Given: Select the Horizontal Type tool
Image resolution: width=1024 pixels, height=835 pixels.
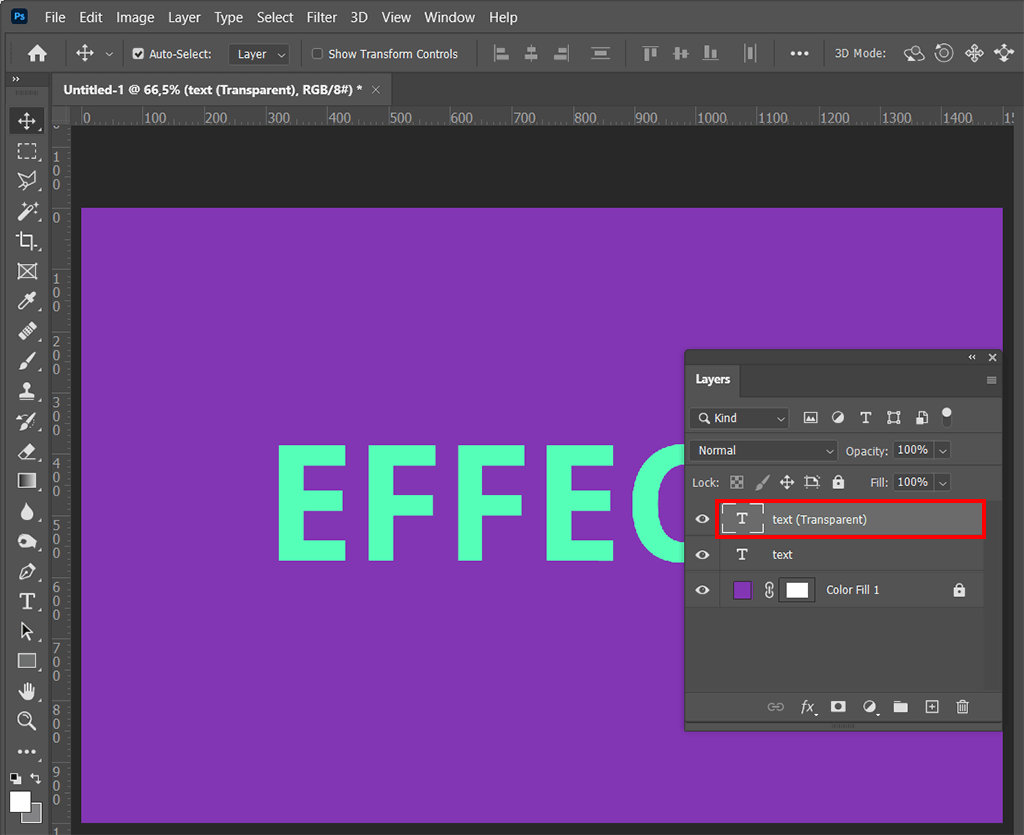Looking at the screenshot, I should (27, 601).
